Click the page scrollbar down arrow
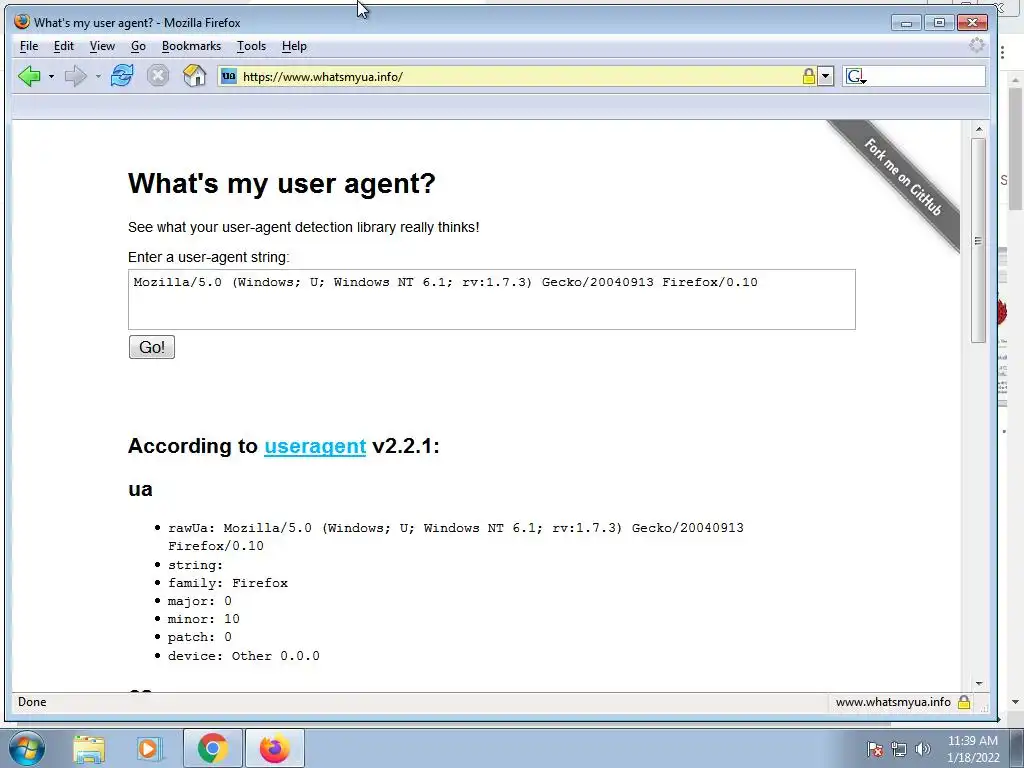Screen dimensions: 1024x768 (978, 683)
